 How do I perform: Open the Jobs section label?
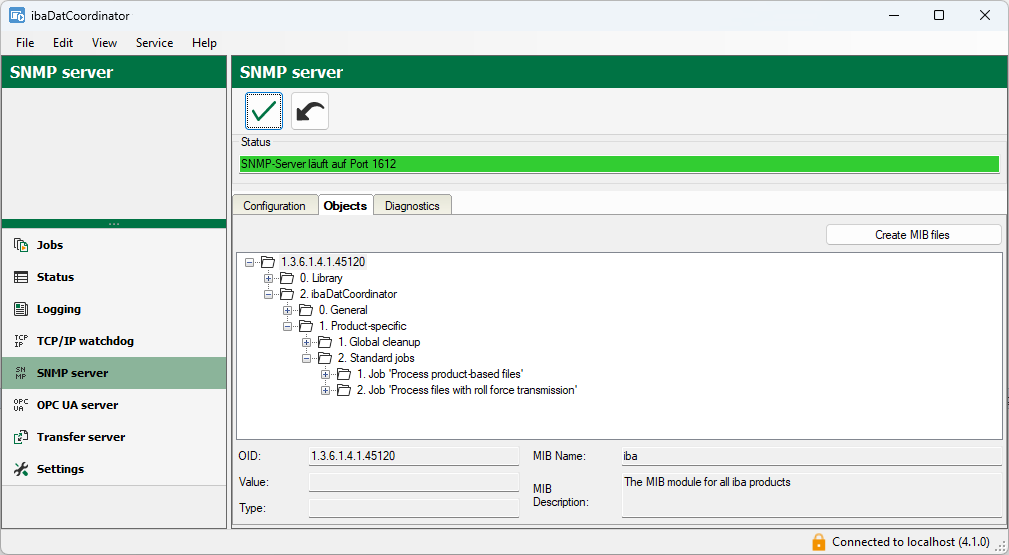pos(50,245)
